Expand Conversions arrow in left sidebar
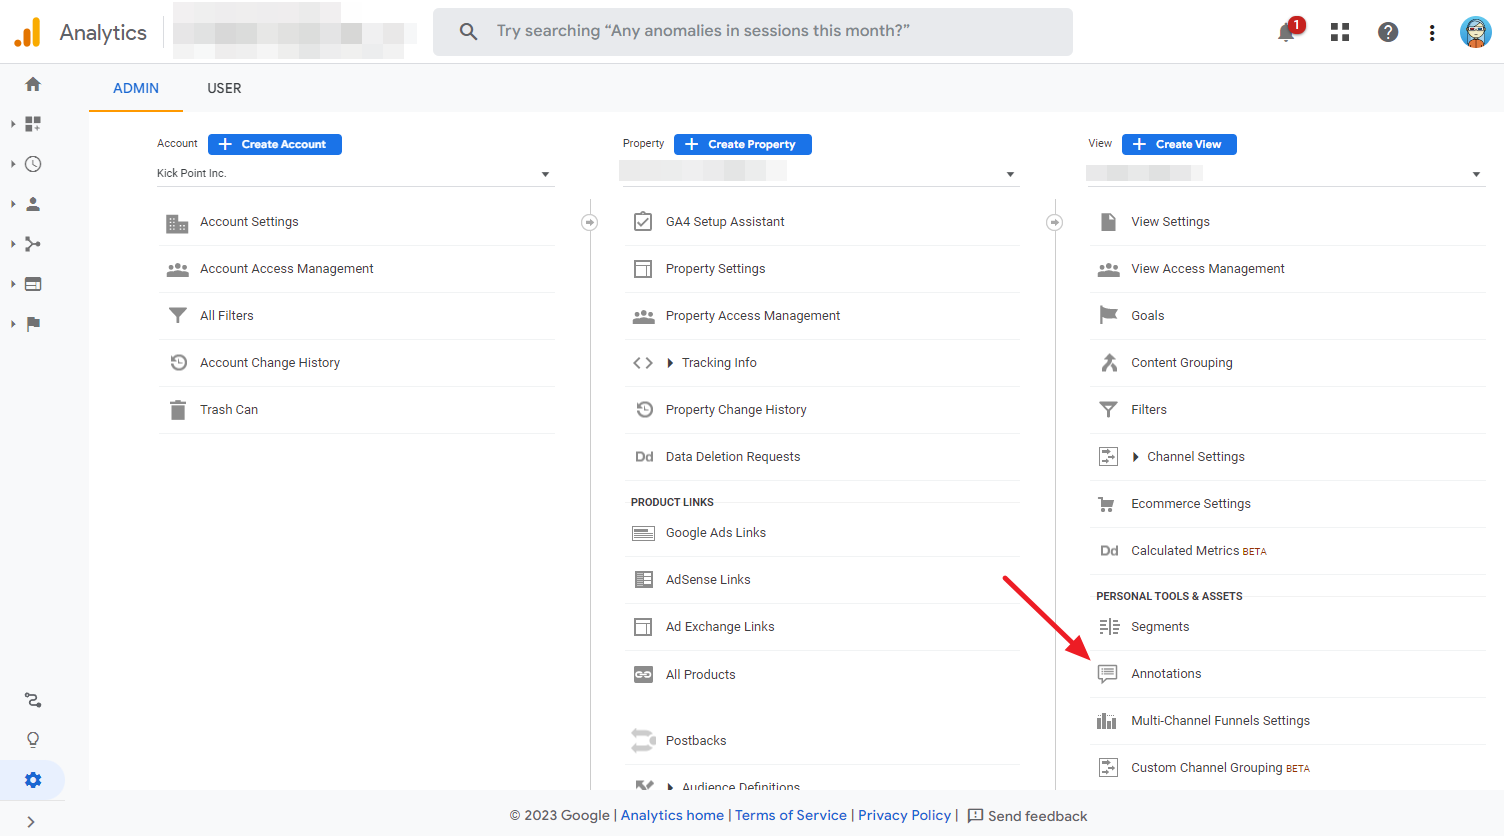1504x836 pixels. [x=13, y=324]
